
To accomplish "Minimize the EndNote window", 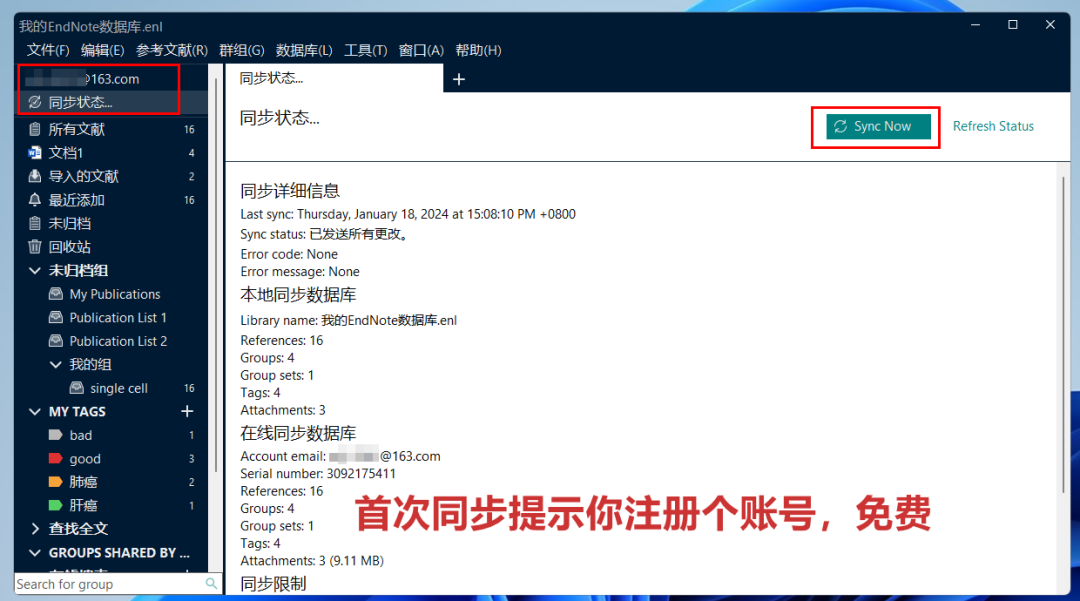I will coord(975,25).
